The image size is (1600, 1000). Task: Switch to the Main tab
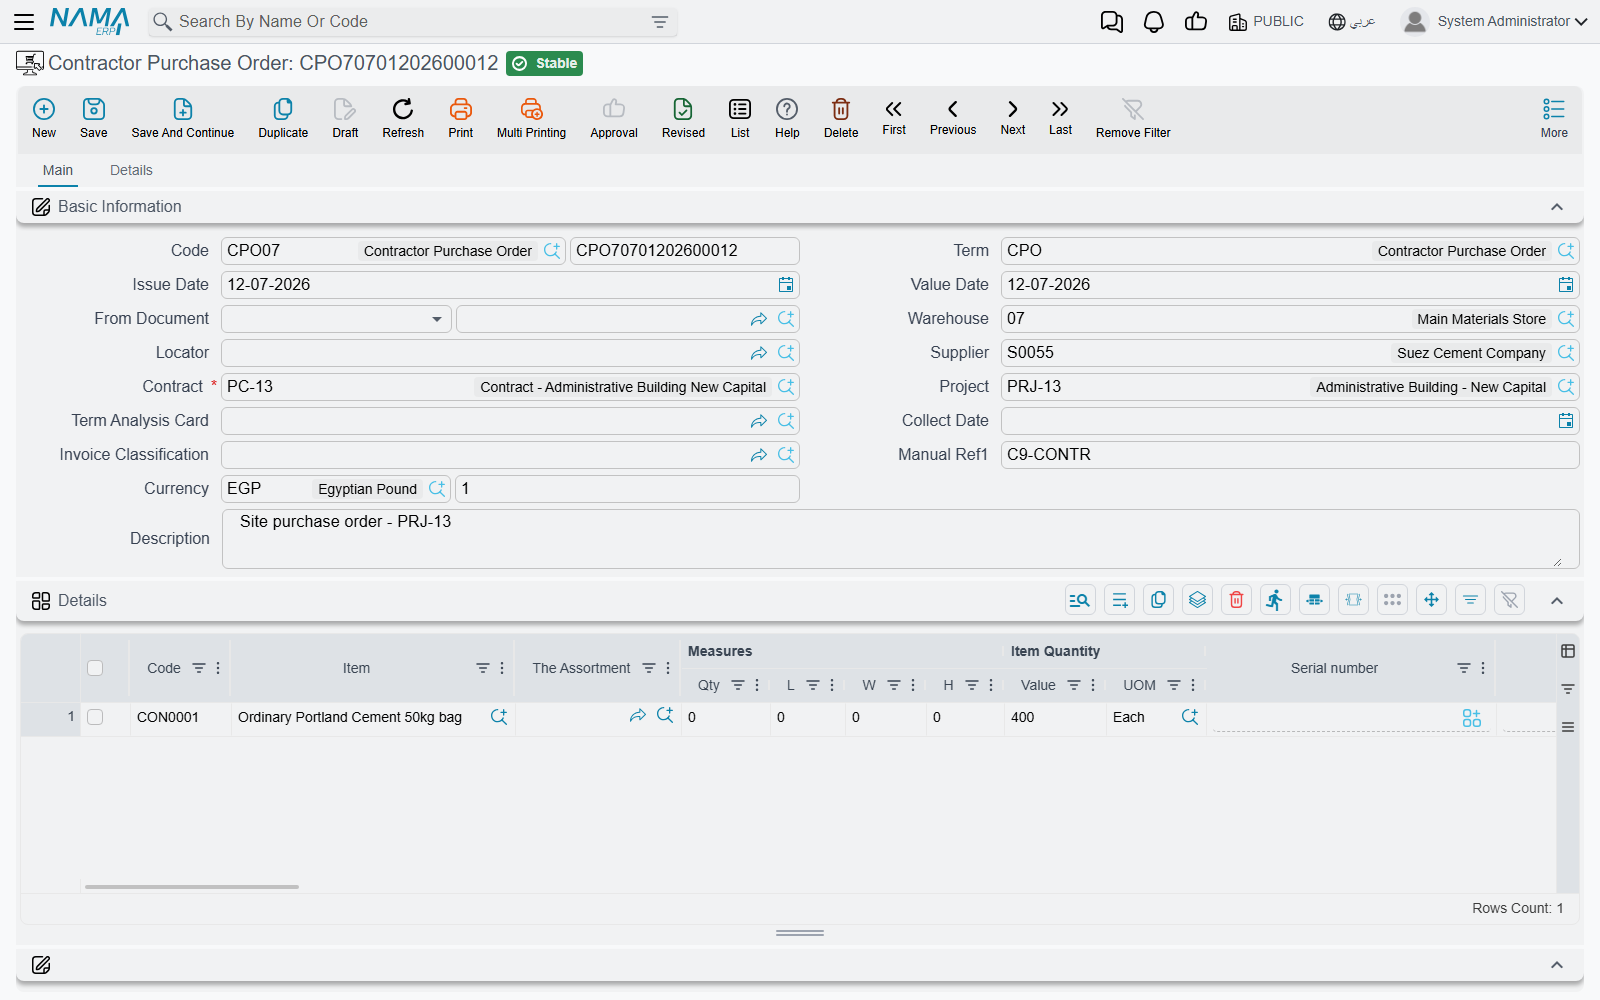pos(58,170)
